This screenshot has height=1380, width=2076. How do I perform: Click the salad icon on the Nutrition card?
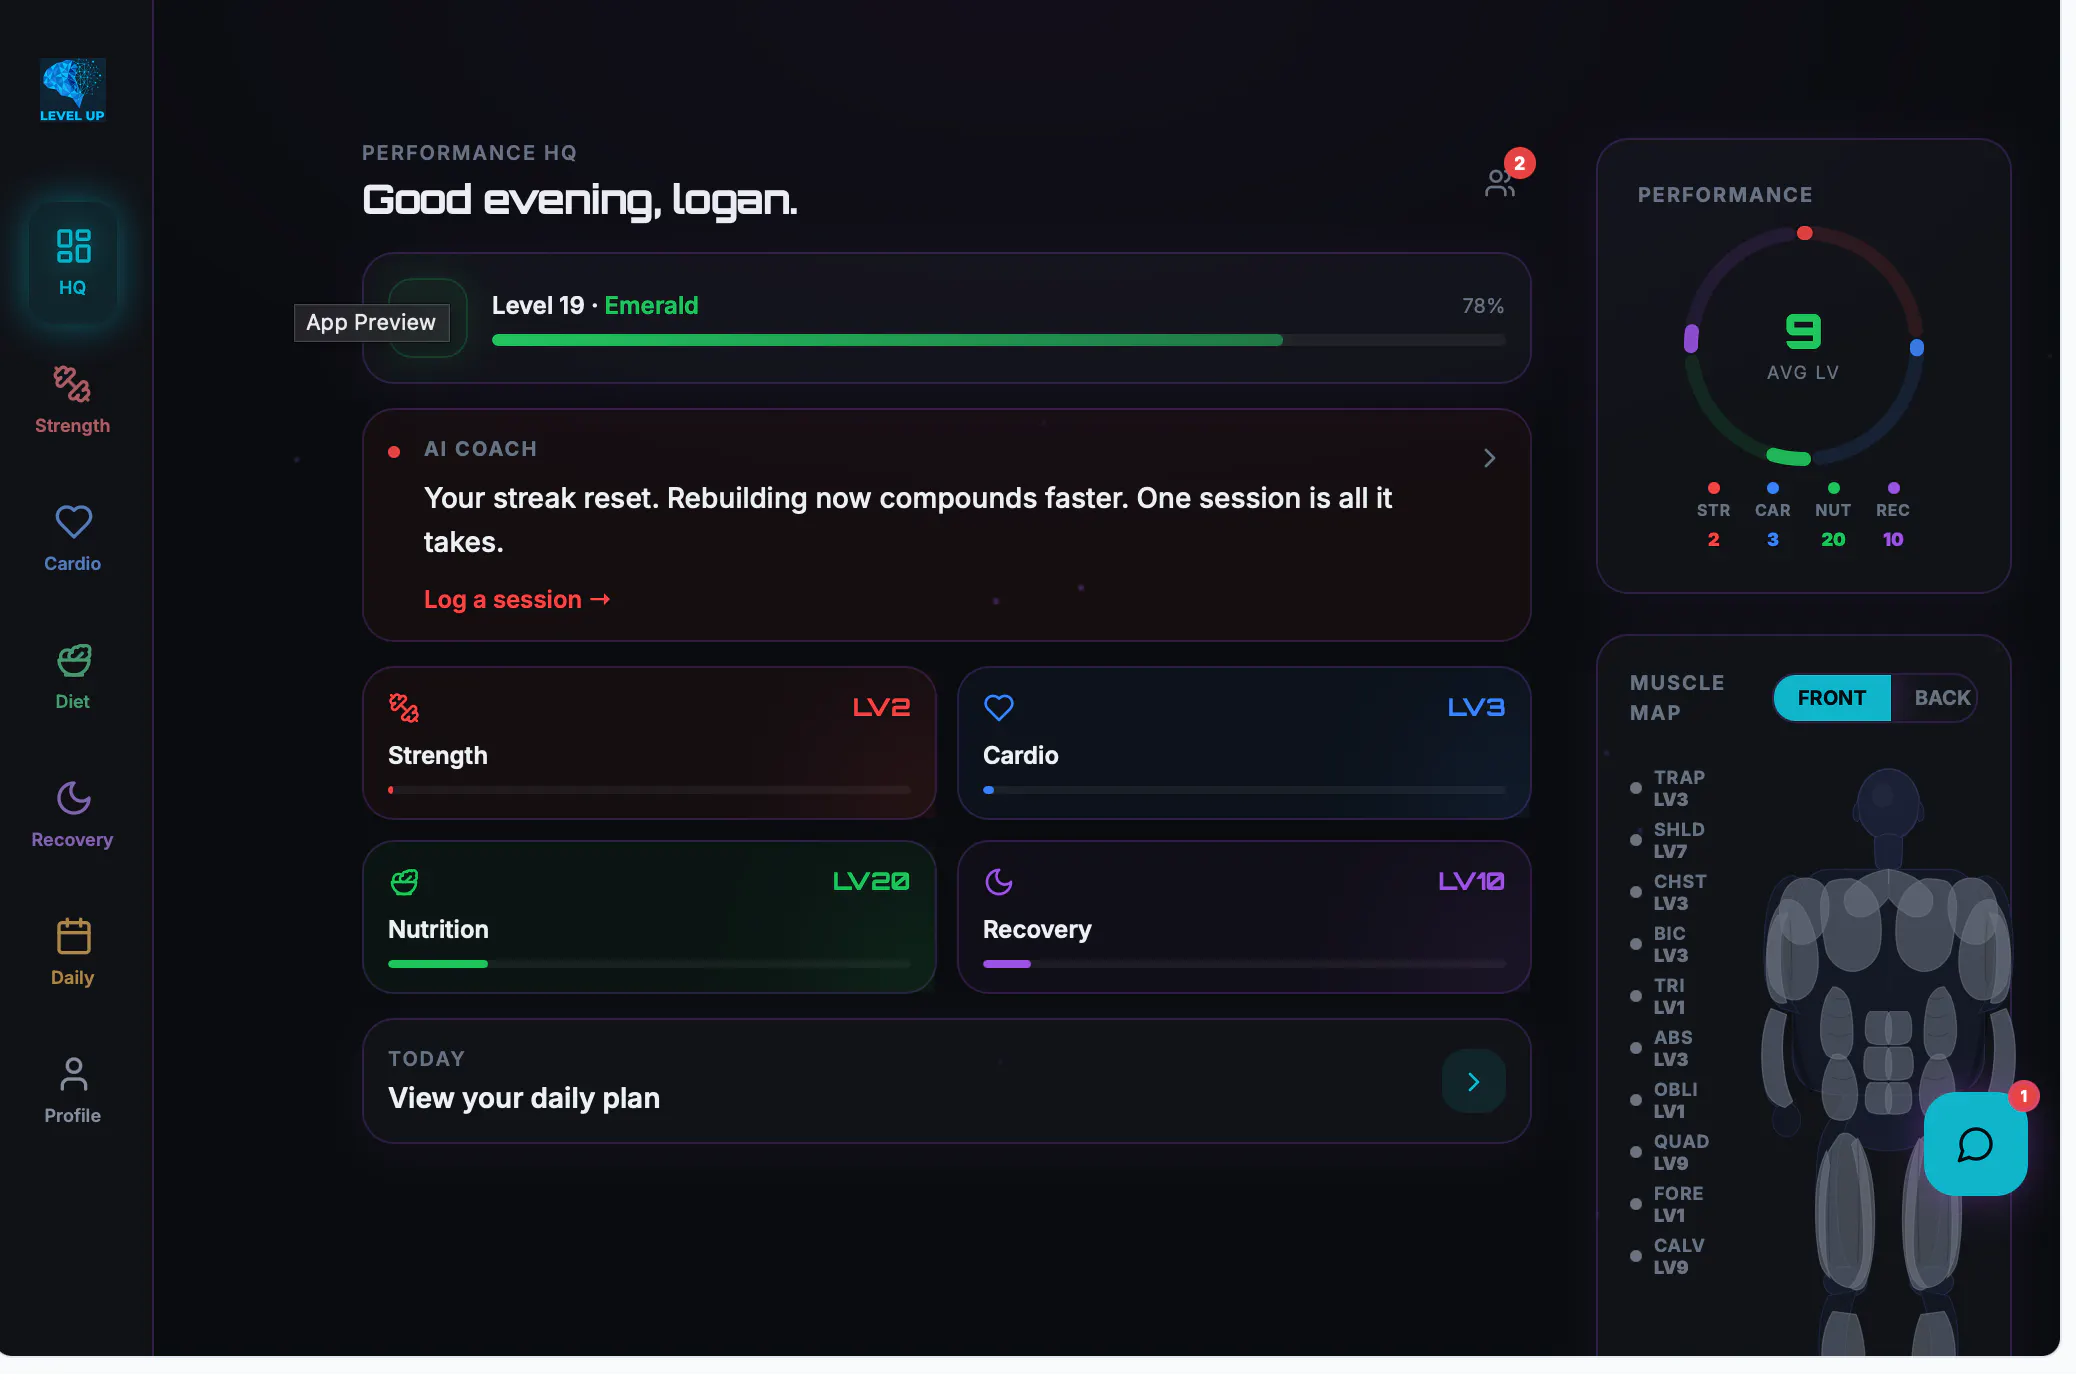coord(404,882)
